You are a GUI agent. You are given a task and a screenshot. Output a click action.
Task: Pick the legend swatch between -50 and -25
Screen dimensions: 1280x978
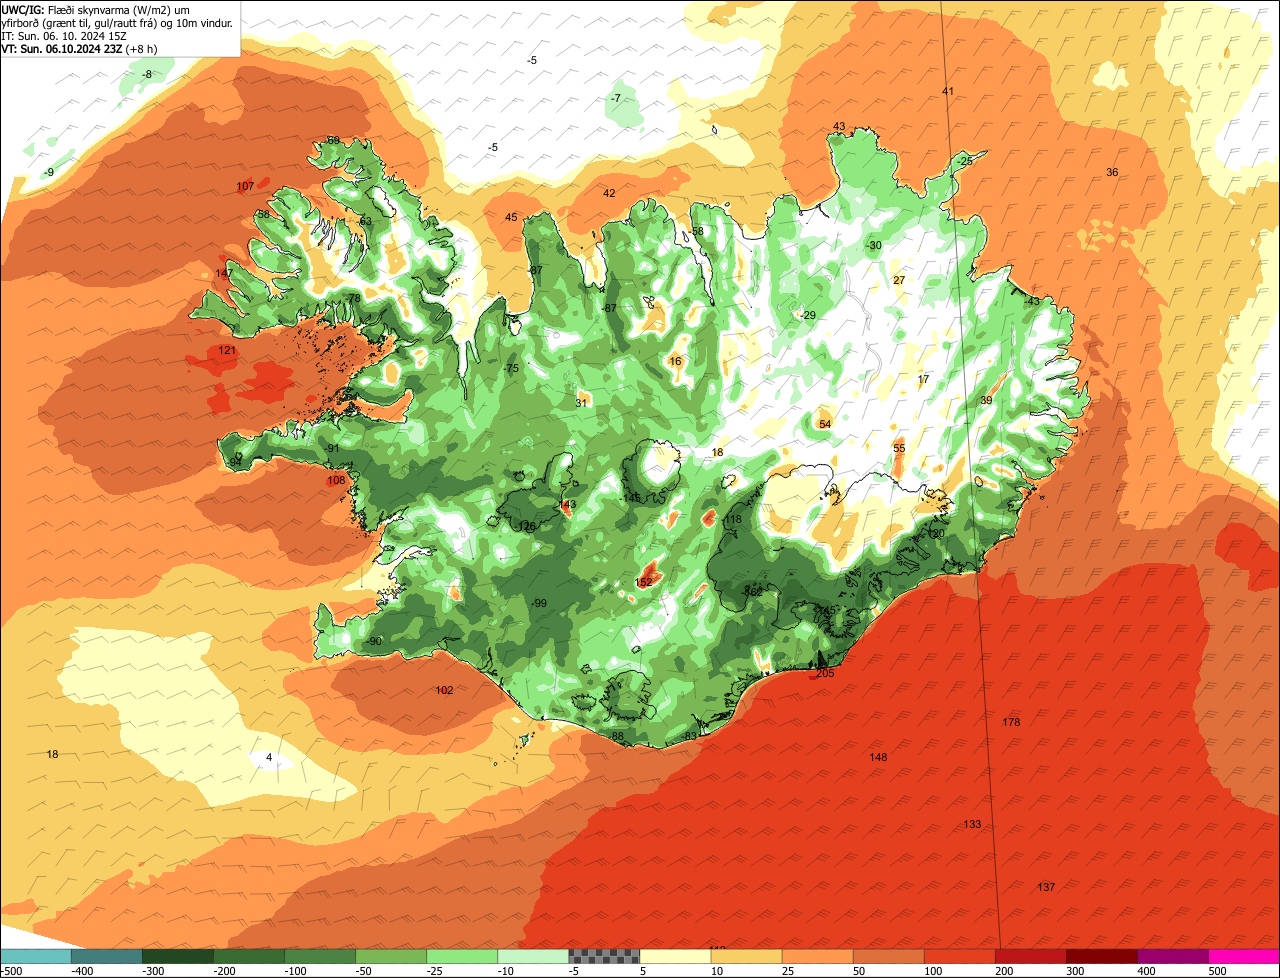click(x=391, y=956)
